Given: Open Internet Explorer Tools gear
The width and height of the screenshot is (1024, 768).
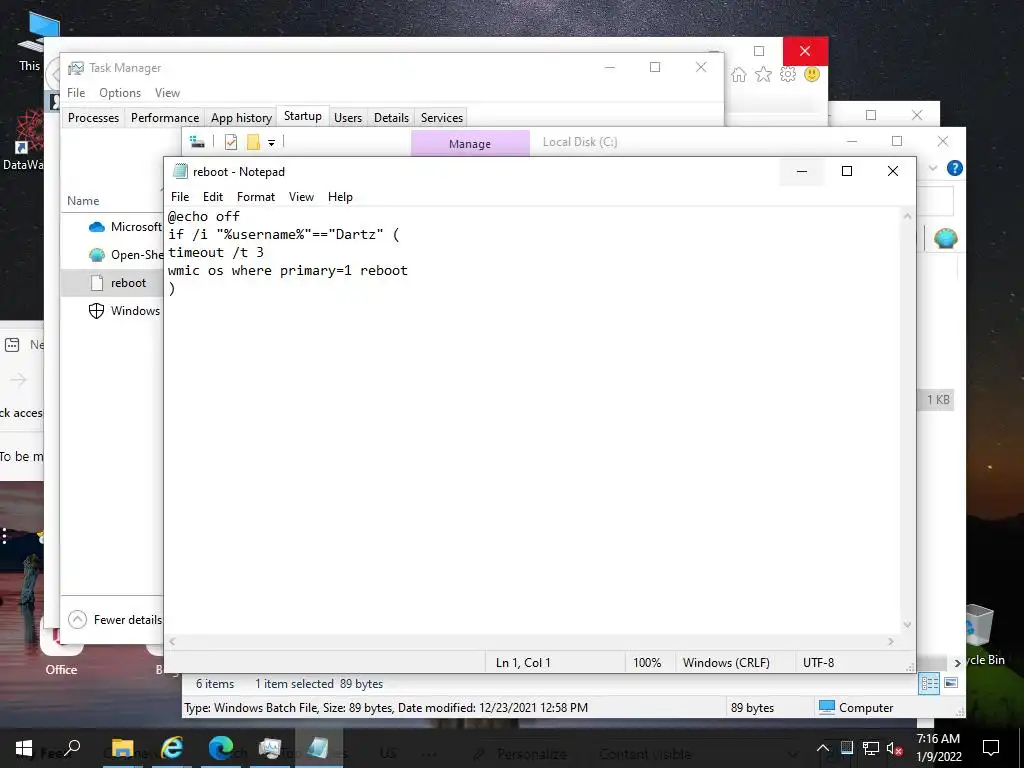Looking at the screenshot, I should (788, 74).
